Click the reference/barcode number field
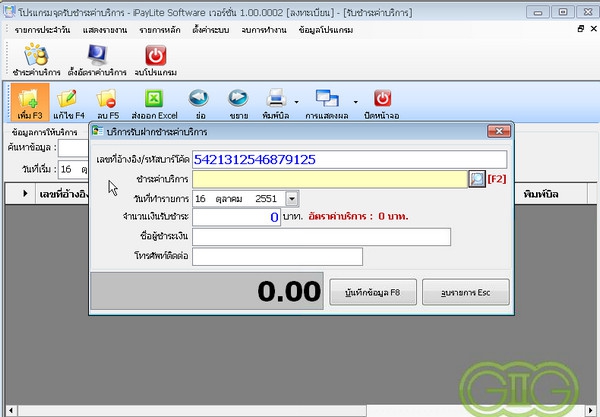The width and height of the screenshot is (600, 417). [350, 160]
